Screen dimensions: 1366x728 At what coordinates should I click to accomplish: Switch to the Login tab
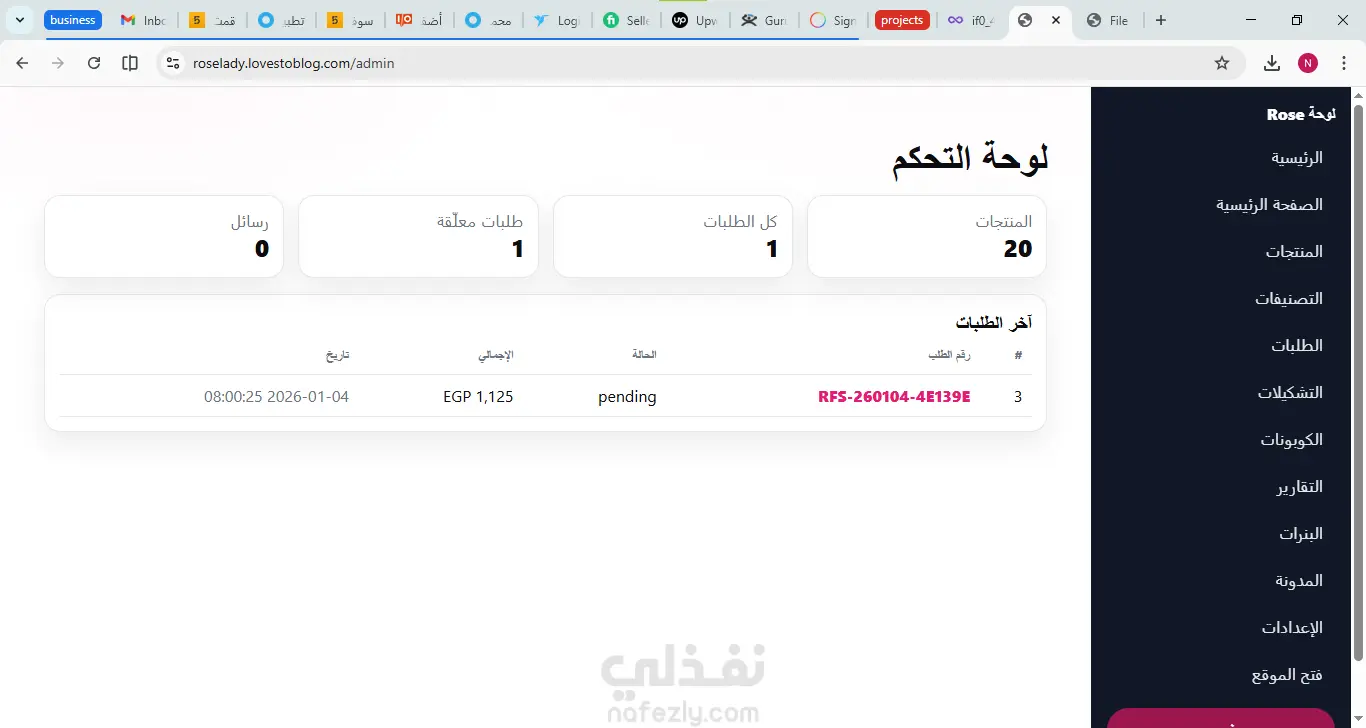click(557, 20)
